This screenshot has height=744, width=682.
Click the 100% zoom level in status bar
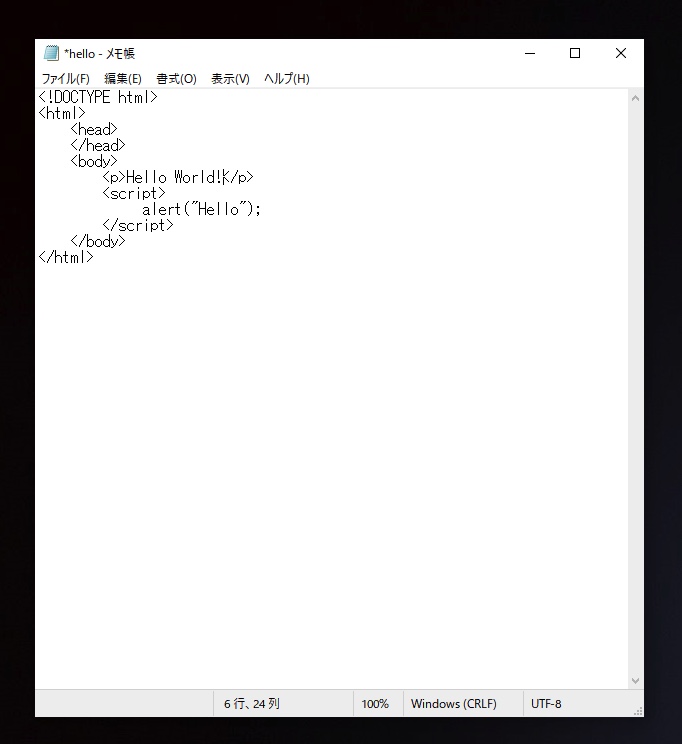point(375,704)
